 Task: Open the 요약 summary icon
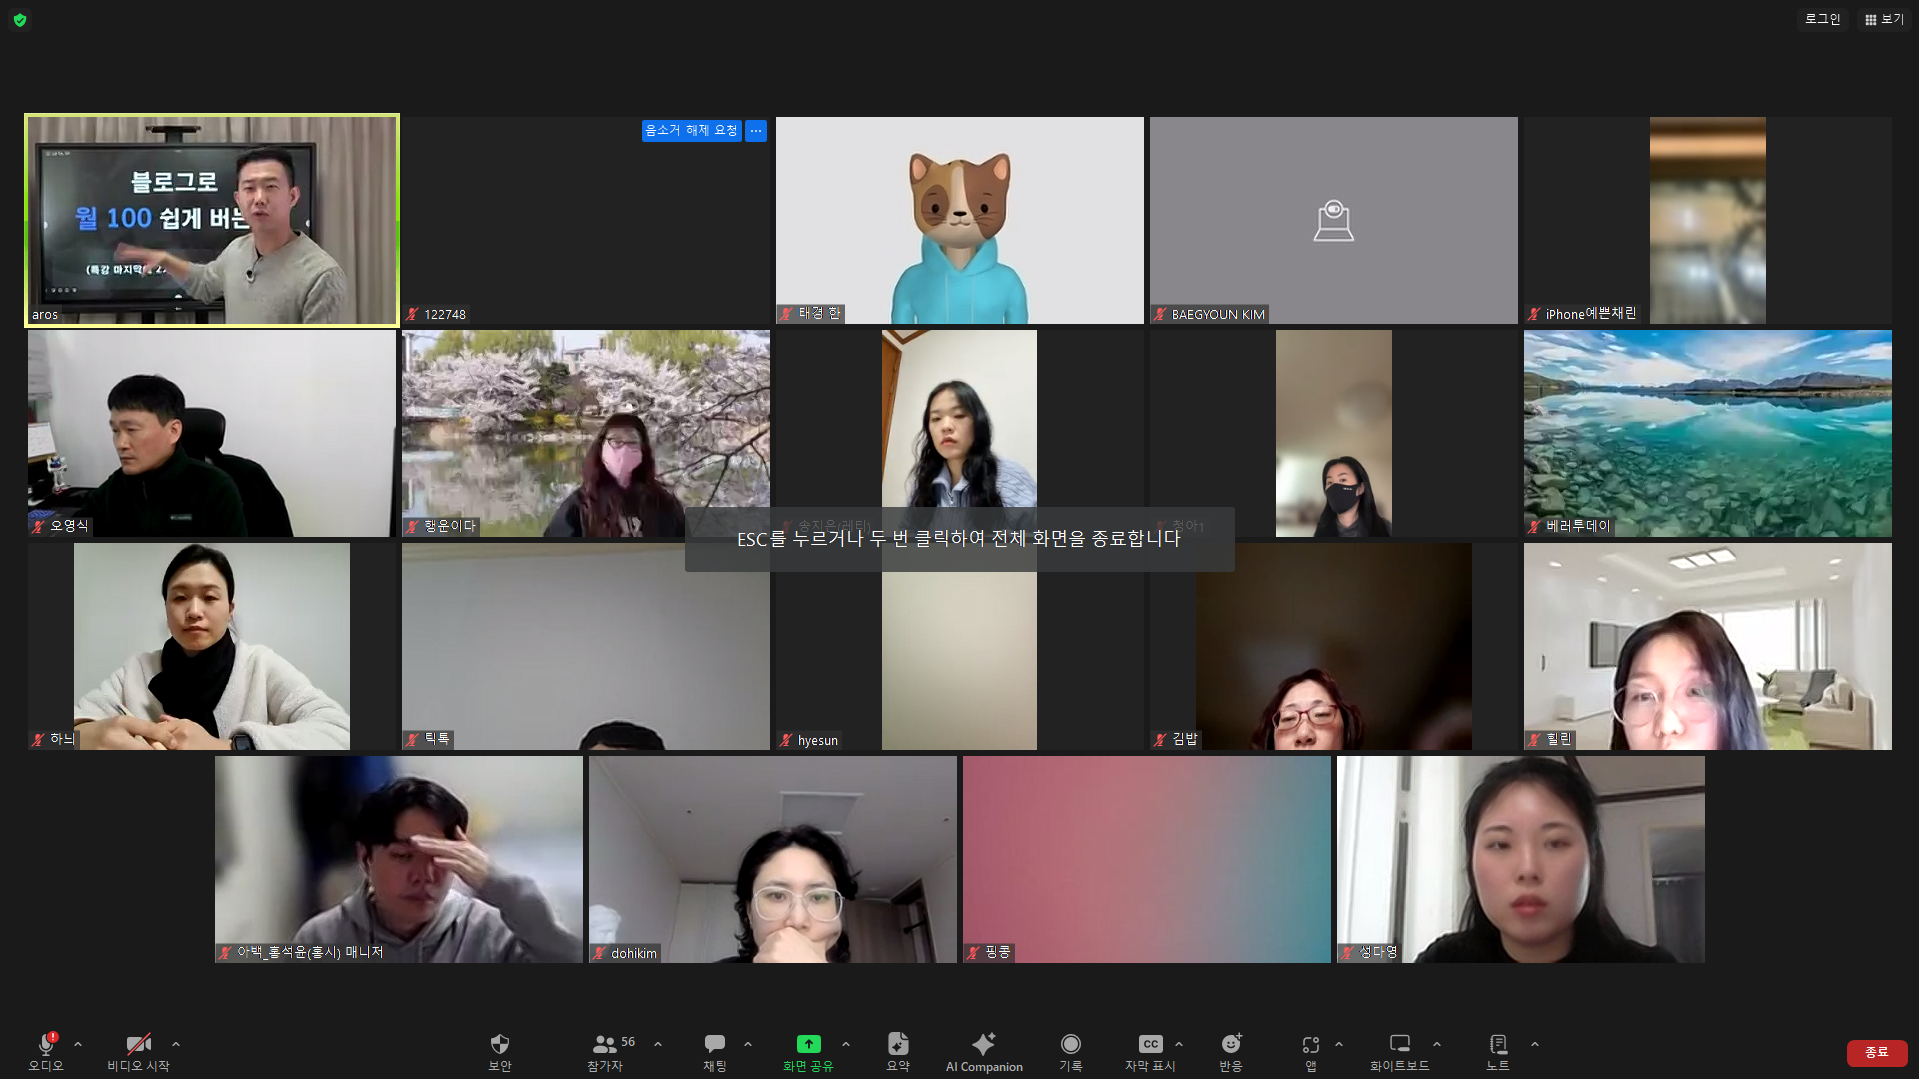898,1044
